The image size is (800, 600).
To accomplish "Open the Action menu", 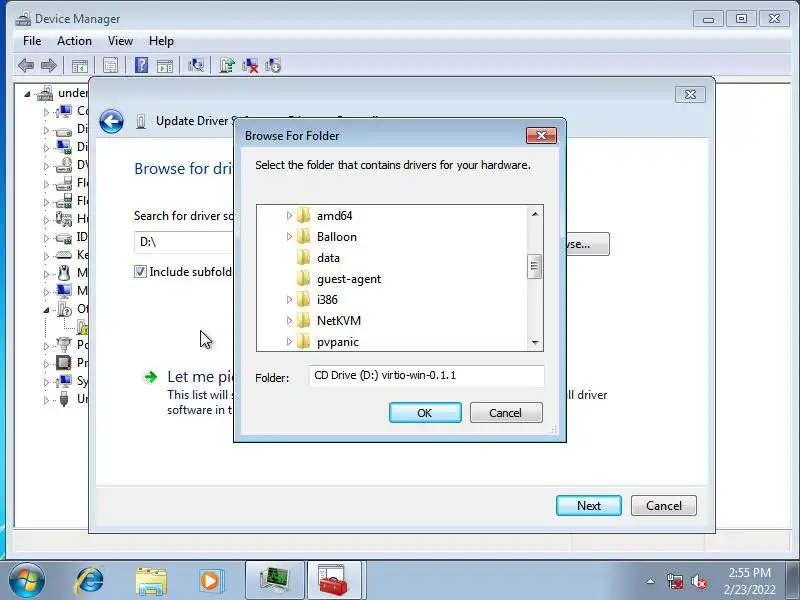I will (x=74, y=41).
